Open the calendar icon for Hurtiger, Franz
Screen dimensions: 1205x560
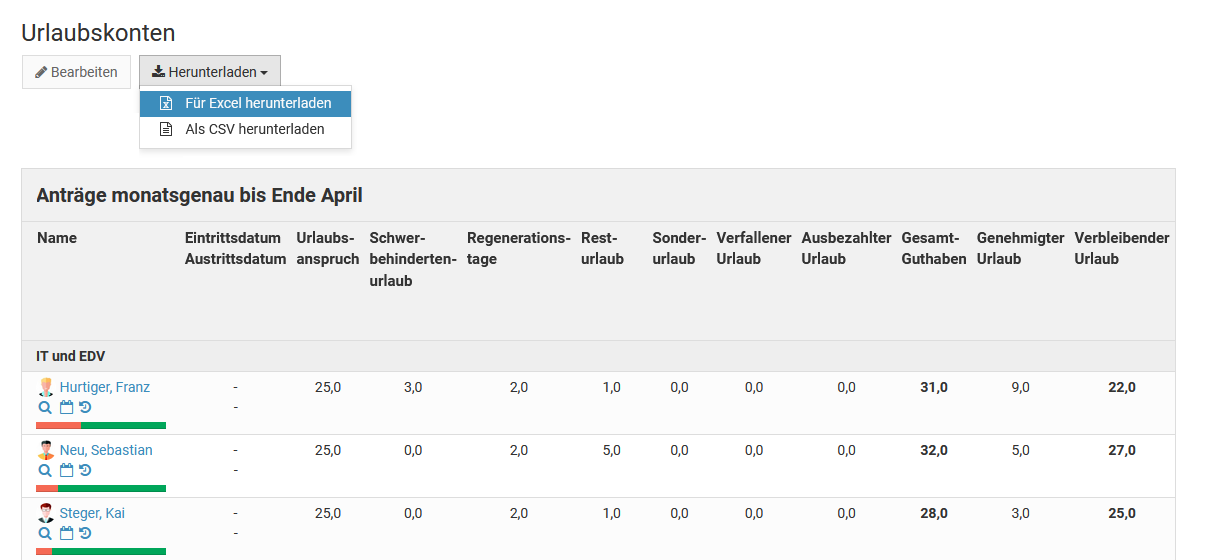point(66,407)
